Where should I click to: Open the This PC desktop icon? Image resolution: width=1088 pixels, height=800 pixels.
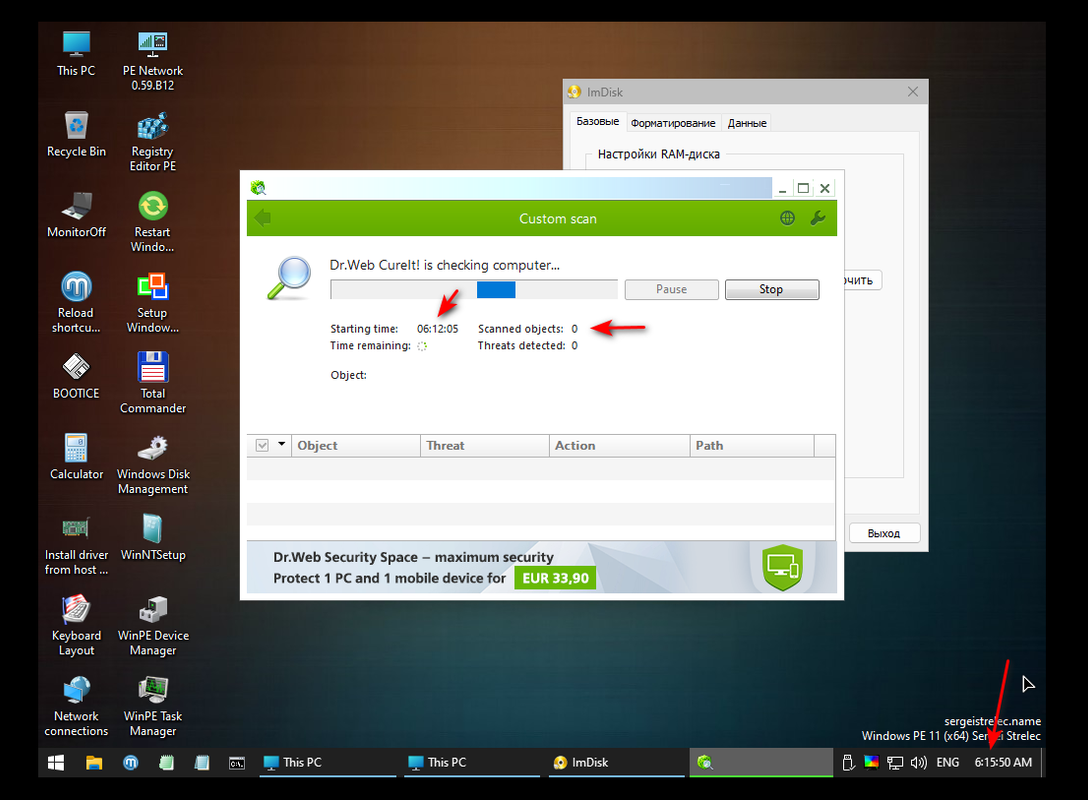click(76, 54)
